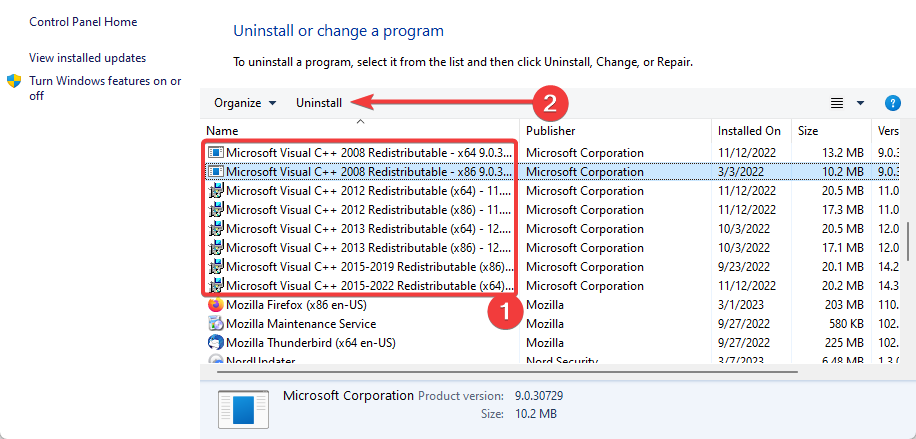Click icon of Visual C++ 2015-2019 (x86) row
Image resolution: width=916 pixels, height=439 pixels.
point(216,267)
